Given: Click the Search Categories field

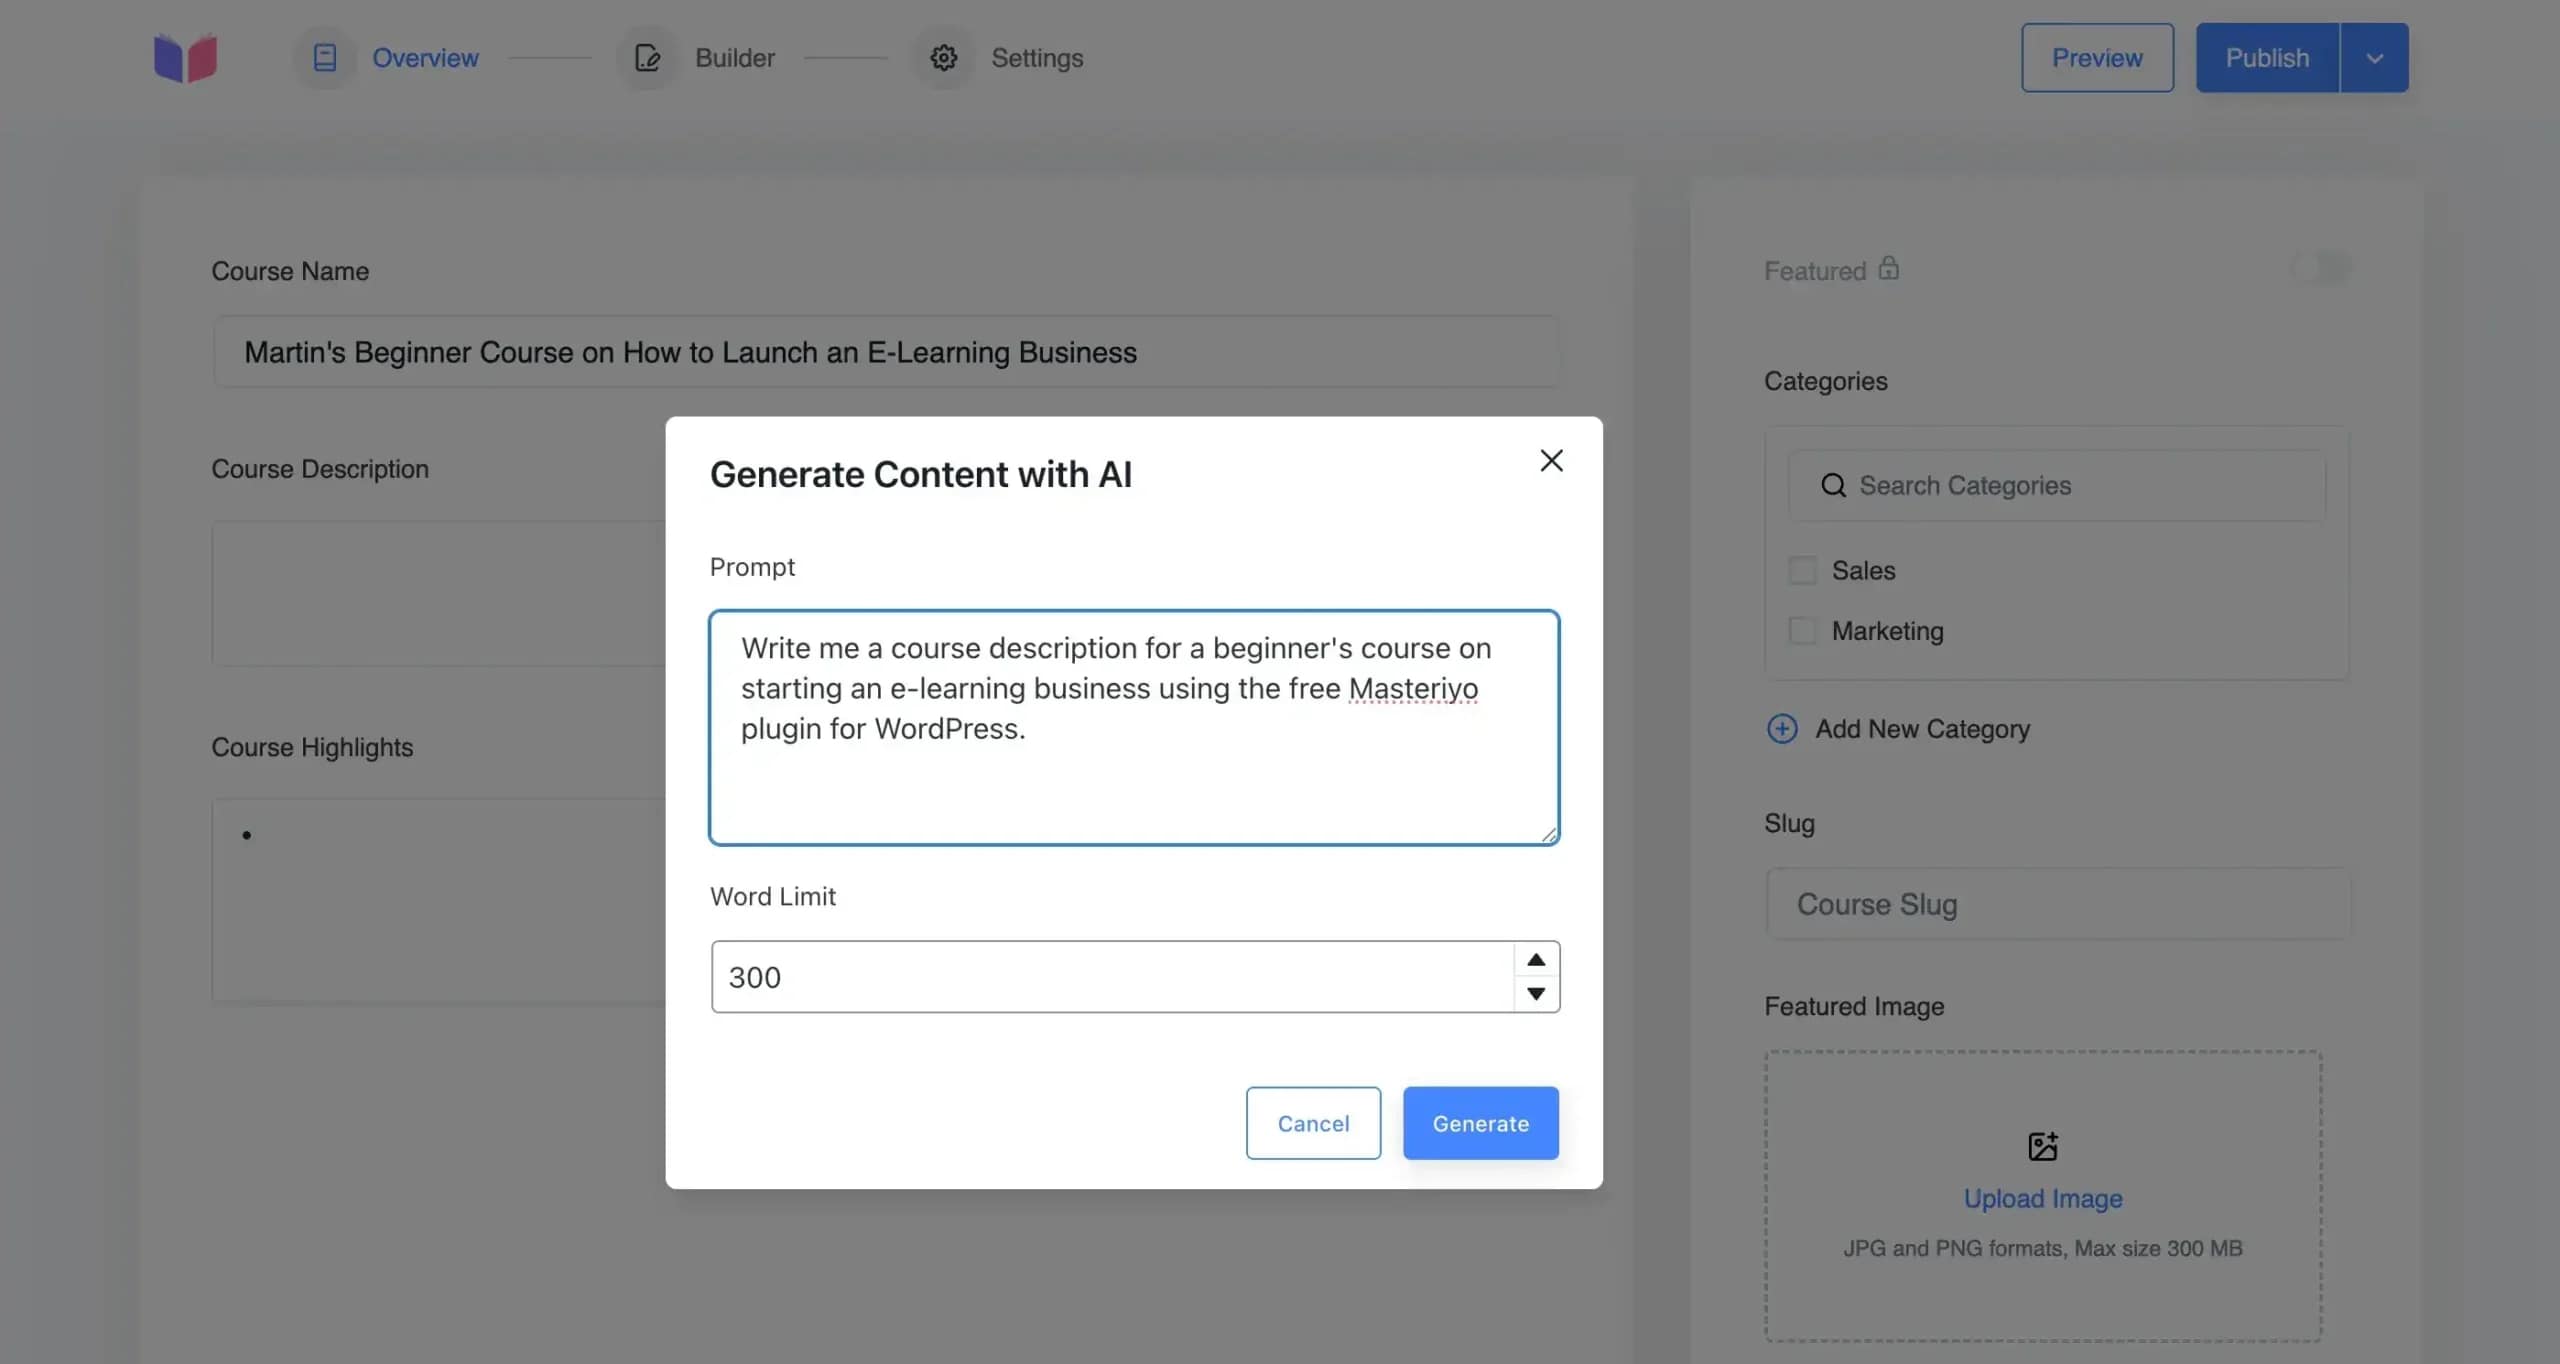Looking at the screenshot, I should point(2057,485).
